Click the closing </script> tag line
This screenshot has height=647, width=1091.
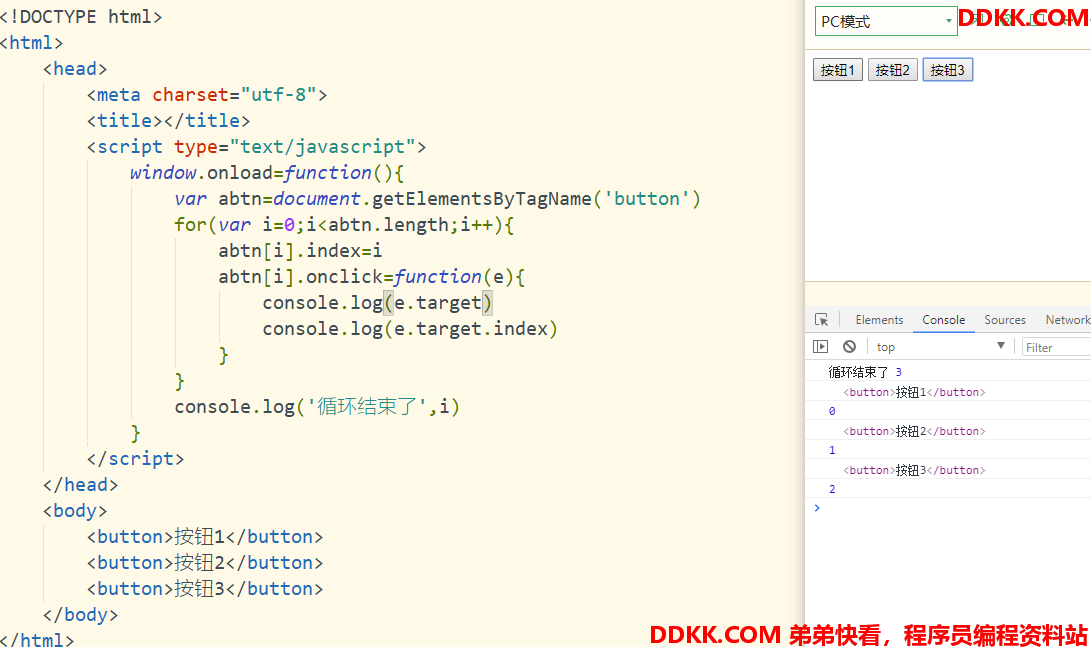(136, 458)
